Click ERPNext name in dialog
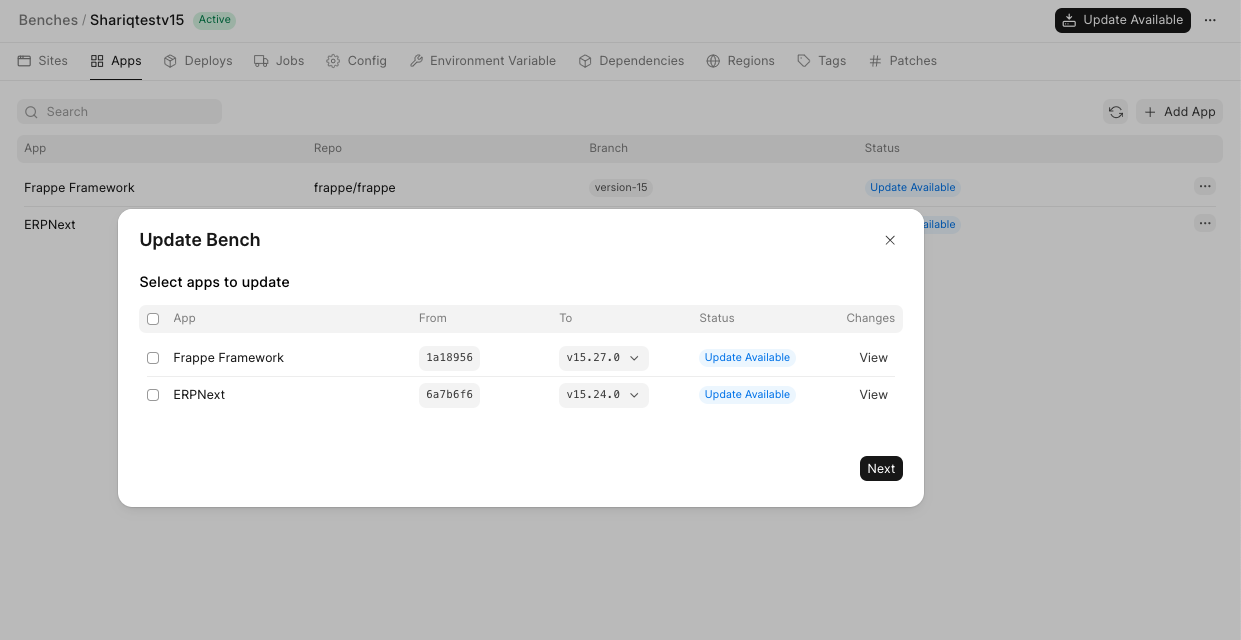 [199, 395]
